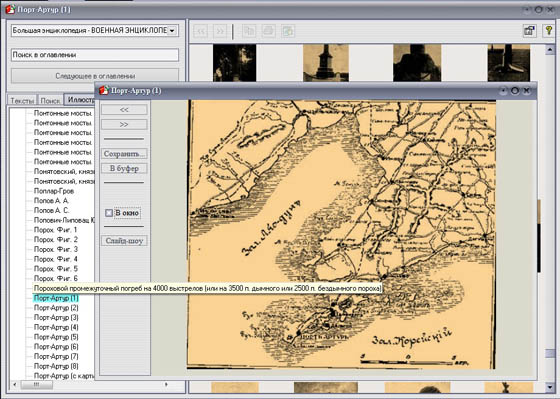This screenshot has height=399, width=560.
Task: Click the "В буфер" button
Action: tap(124, 169)
